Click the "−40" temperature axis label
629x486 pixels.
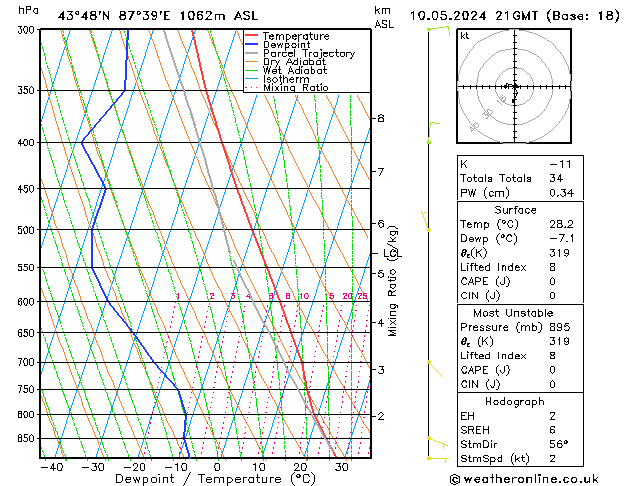(51, 467)
